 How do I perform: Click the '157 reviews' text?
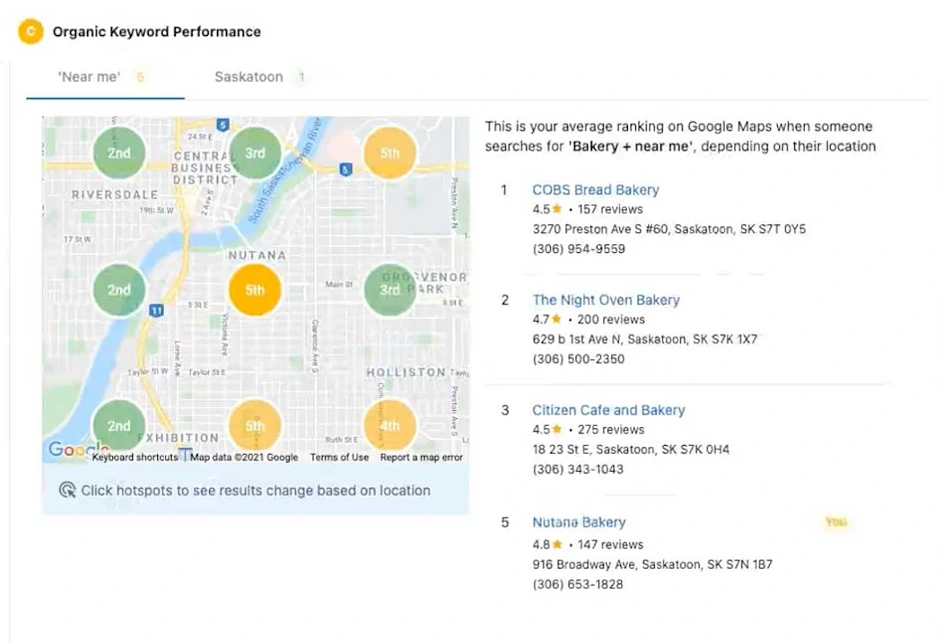pyautogui.click(x=610, y=209)
